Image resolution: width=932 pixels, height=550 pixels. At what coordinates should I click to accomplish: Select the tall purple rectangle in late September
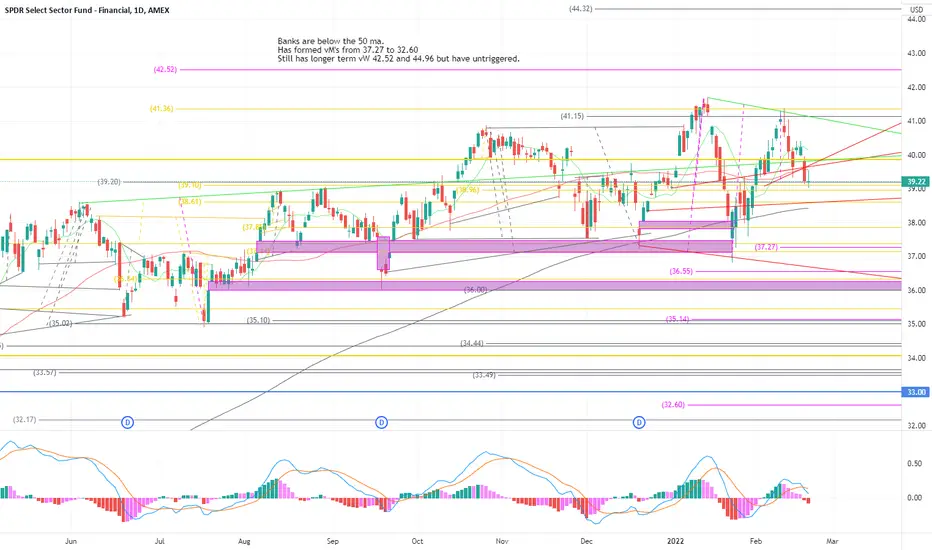tap(383, 253)
